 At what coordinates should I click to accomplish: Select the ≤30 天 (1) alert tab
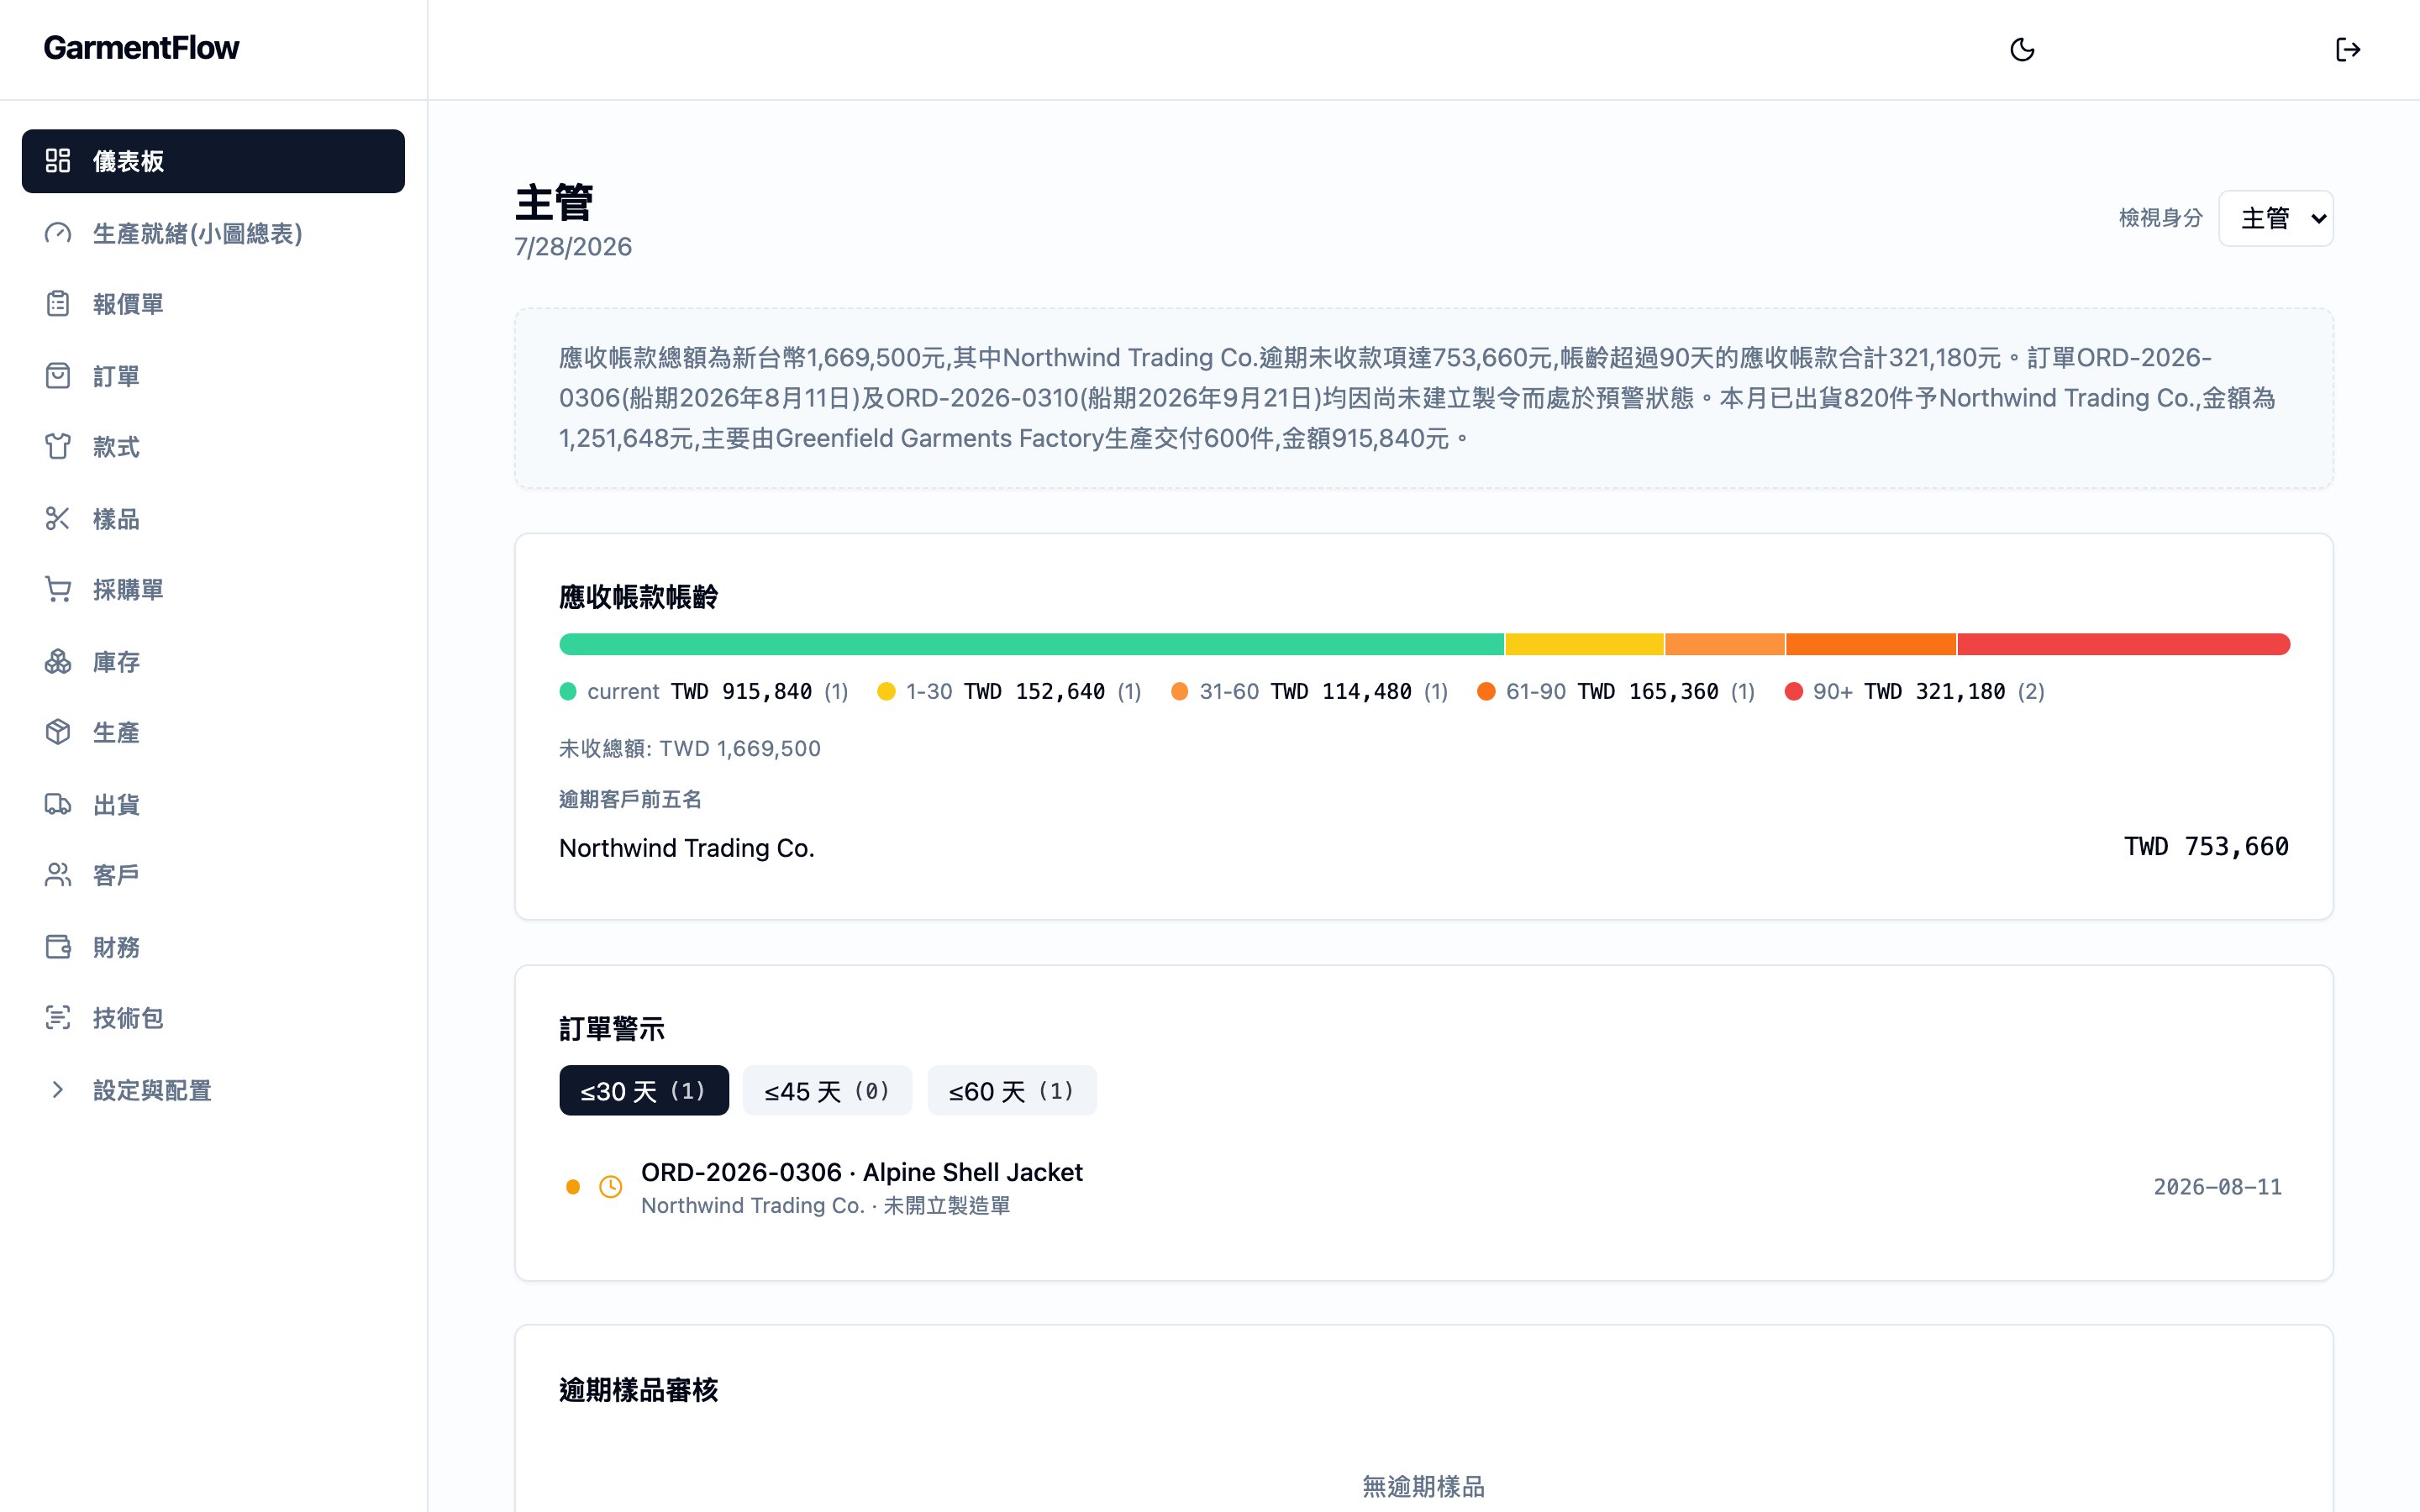click(x=644, y=1091)
